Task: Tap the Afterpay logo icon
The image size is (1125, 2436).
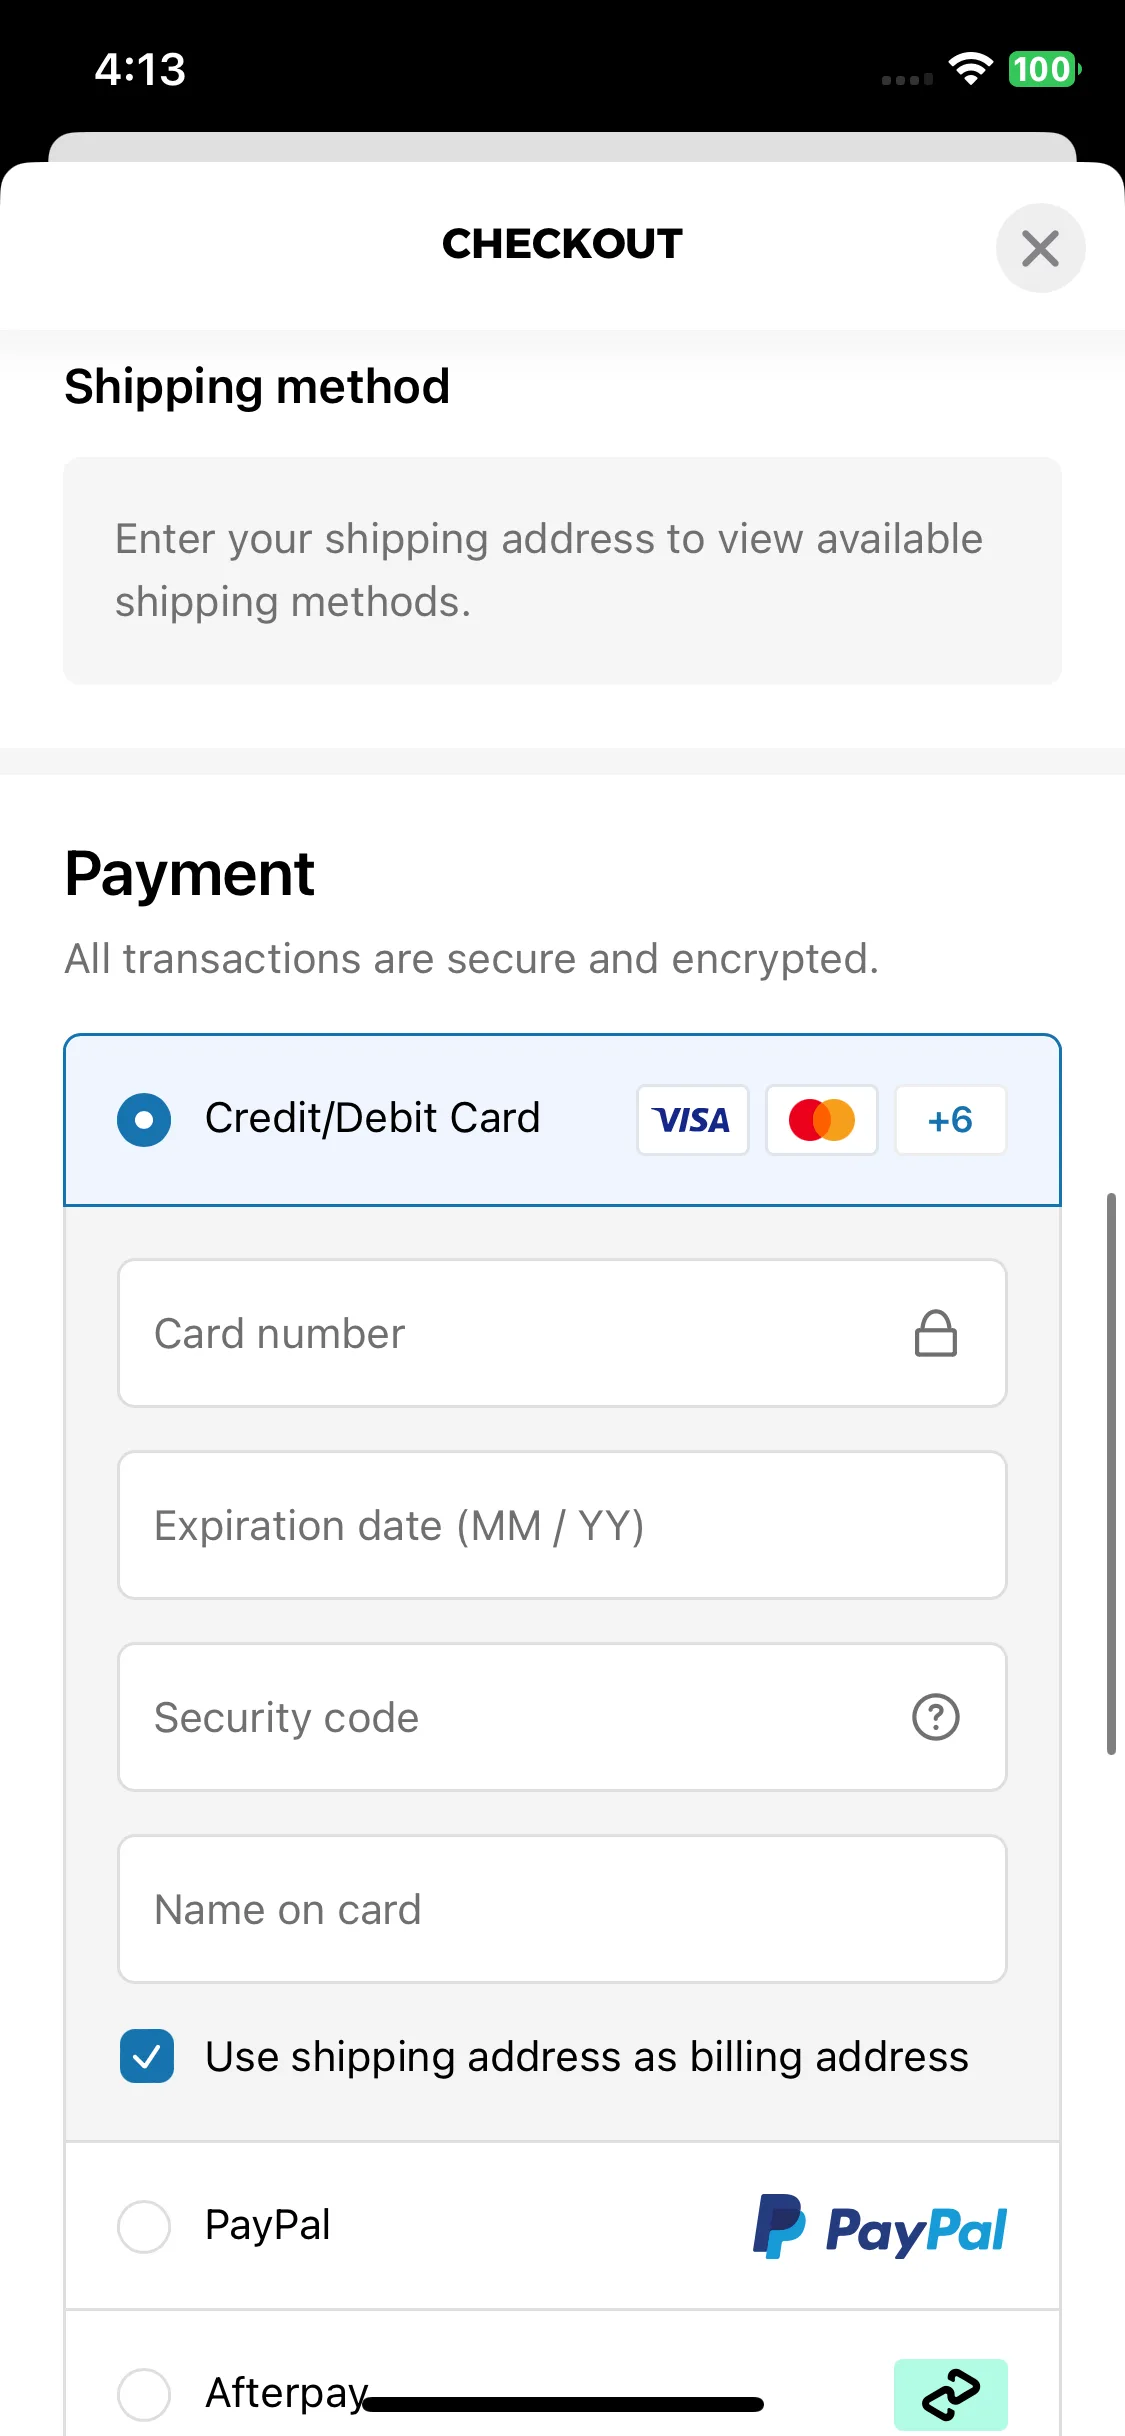Action: coord(951,2395)
